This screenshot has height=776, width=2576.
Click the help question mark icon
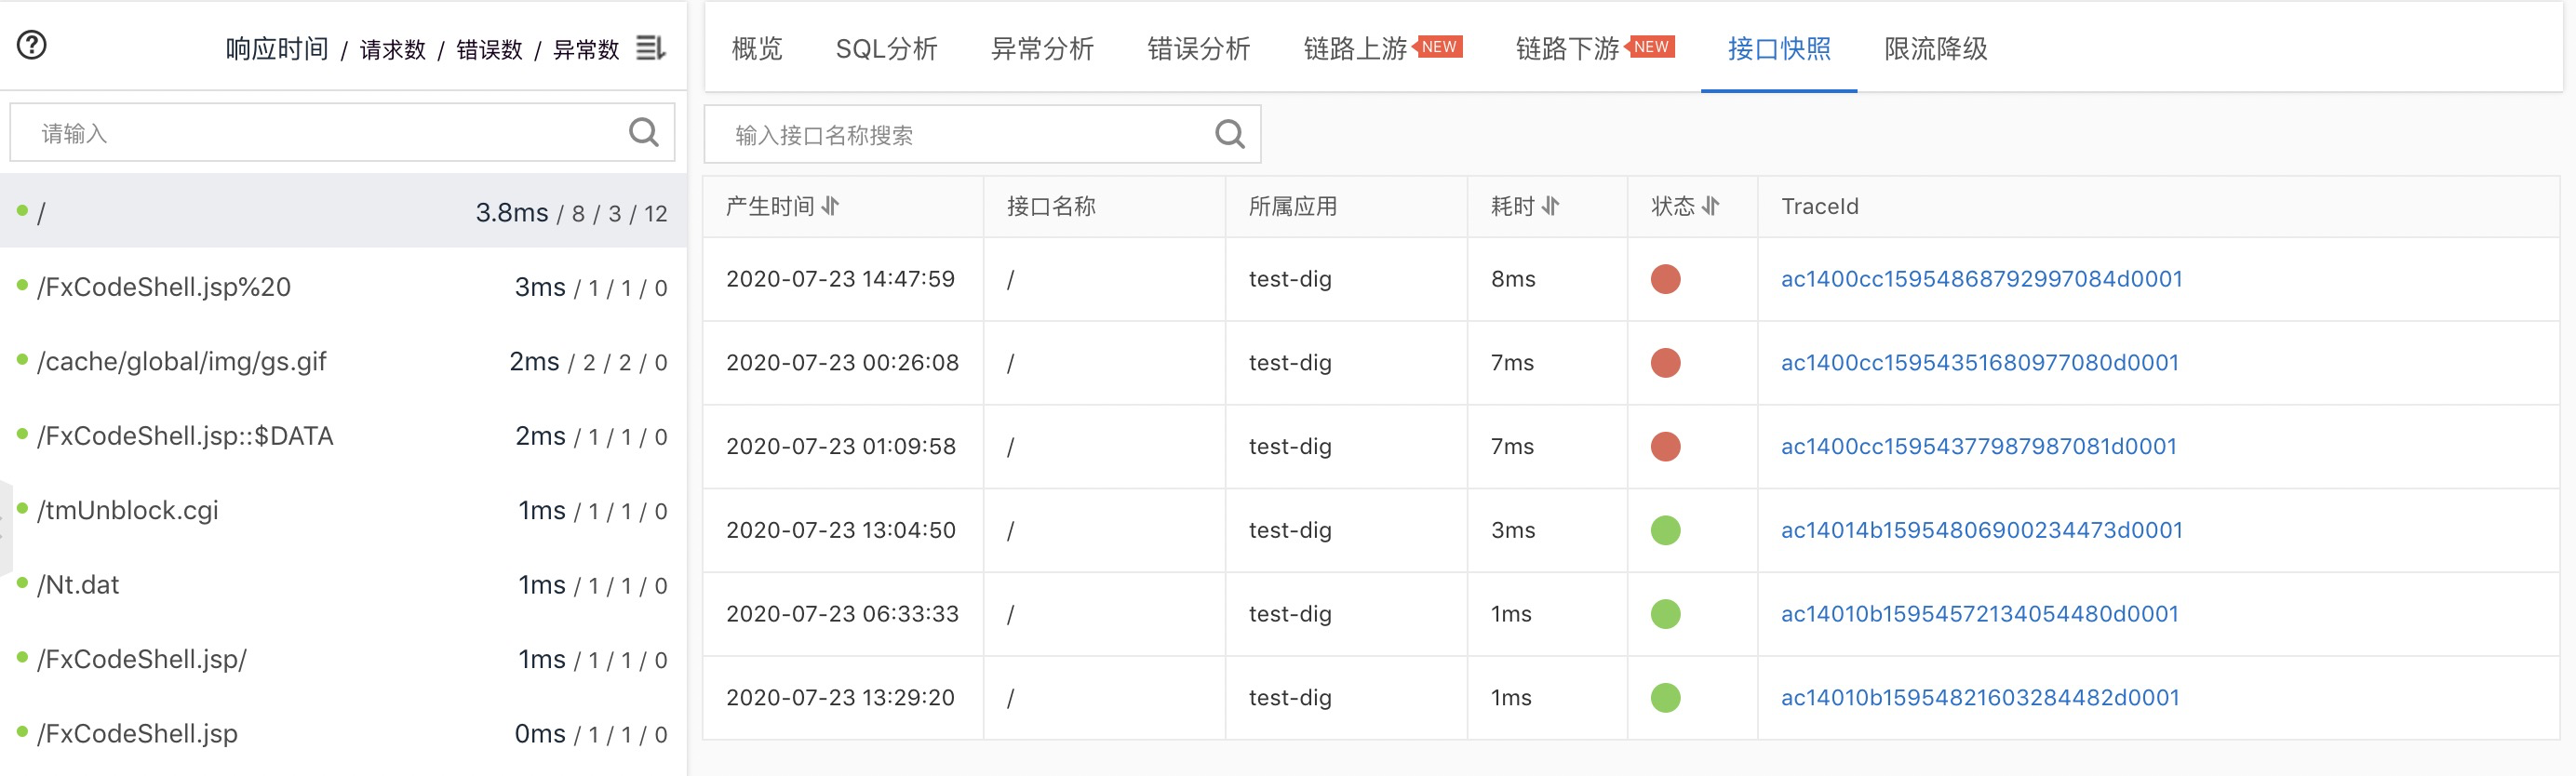(32, 45)
